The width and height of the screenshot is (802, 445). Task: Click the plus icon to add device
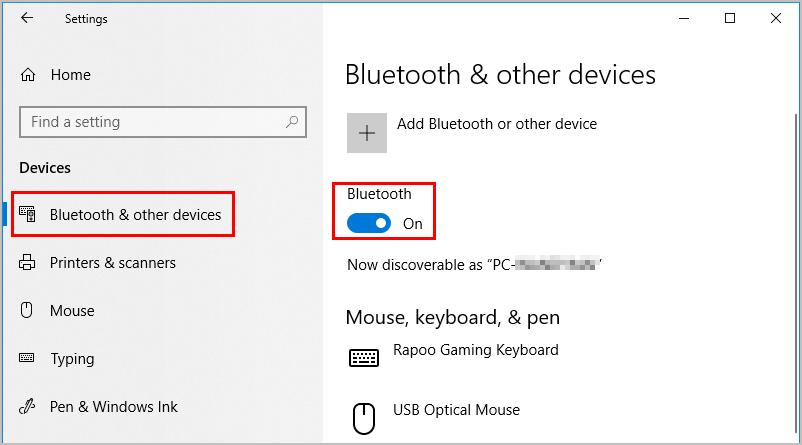[367, 133]
